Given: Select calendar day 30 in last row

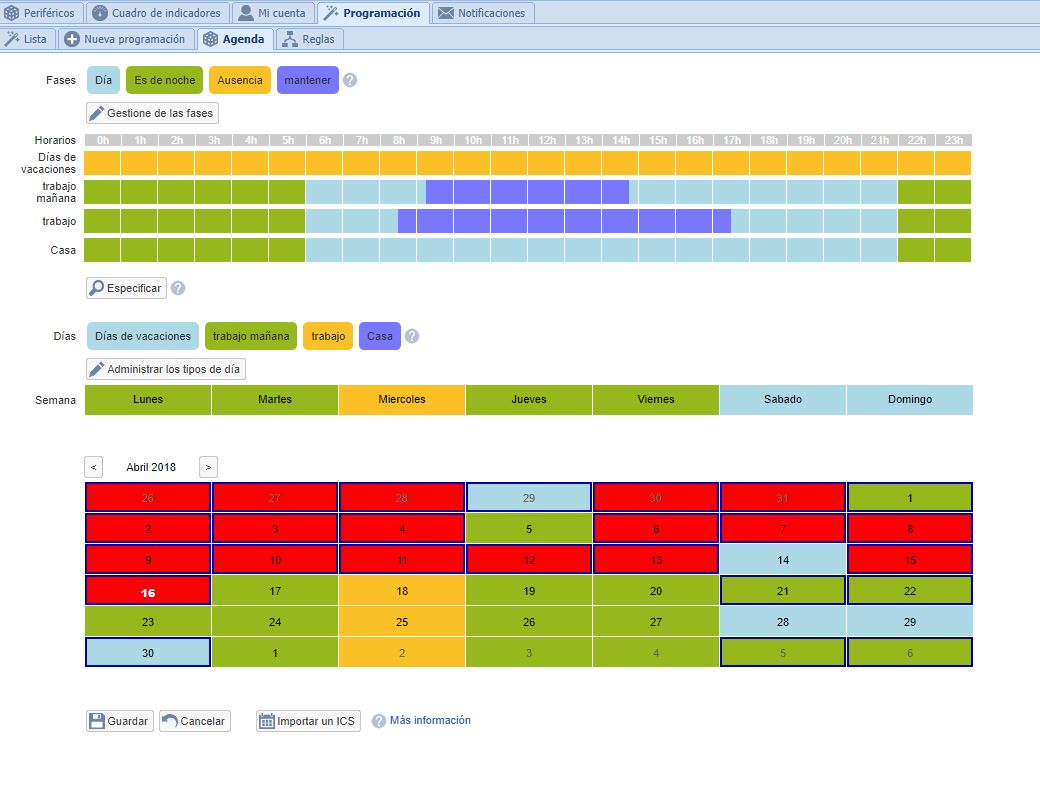Looking at the screenshot, I should coord(148,653).
